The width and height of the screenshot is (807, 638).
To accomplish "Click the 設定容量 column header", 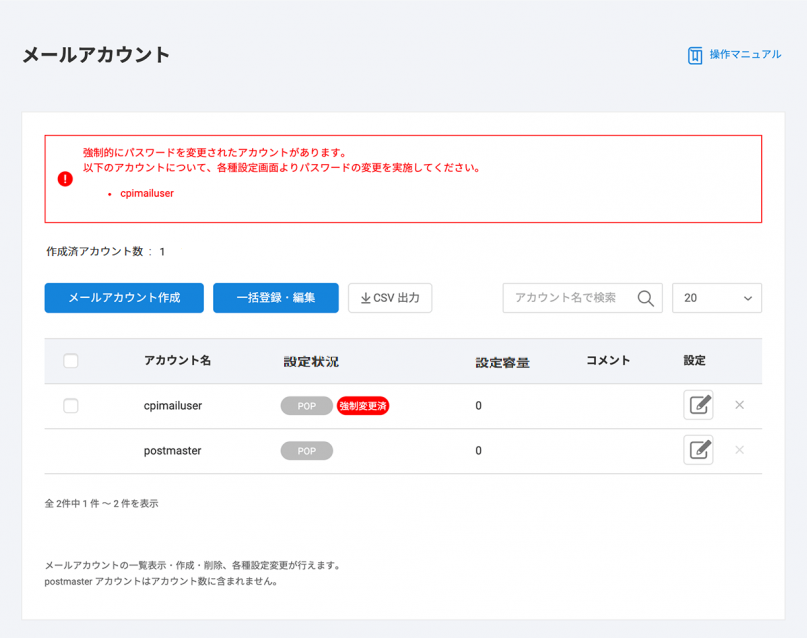I will [x=502, y=362].
